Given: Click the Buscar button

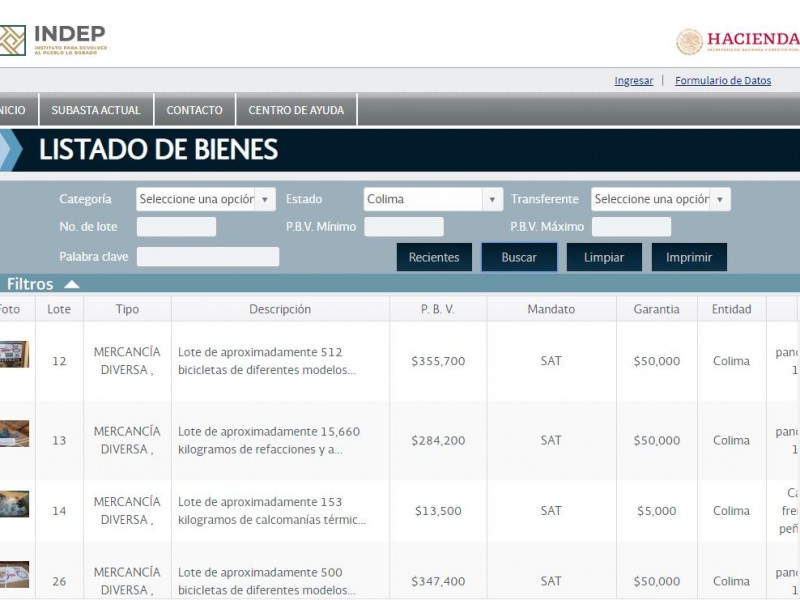Looking at the screenshot, I should pos(519,257).
